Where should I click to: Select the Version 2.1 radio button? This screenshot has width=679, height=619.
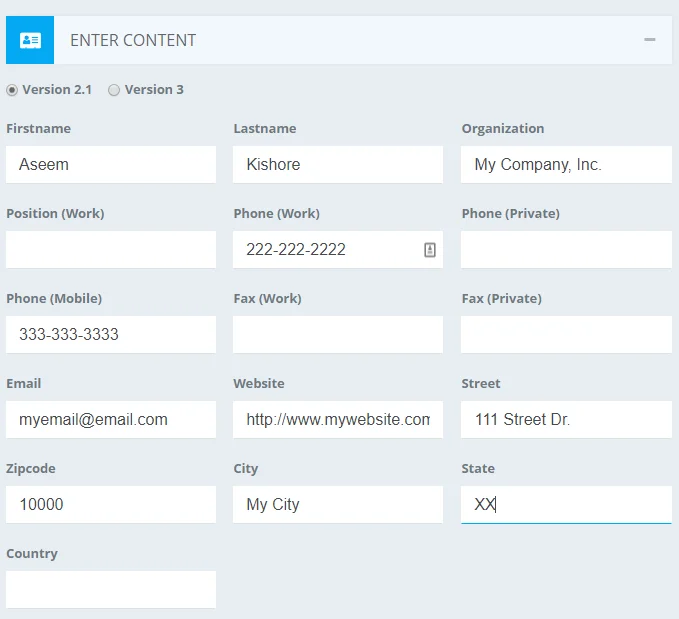(x=12, y=90)
